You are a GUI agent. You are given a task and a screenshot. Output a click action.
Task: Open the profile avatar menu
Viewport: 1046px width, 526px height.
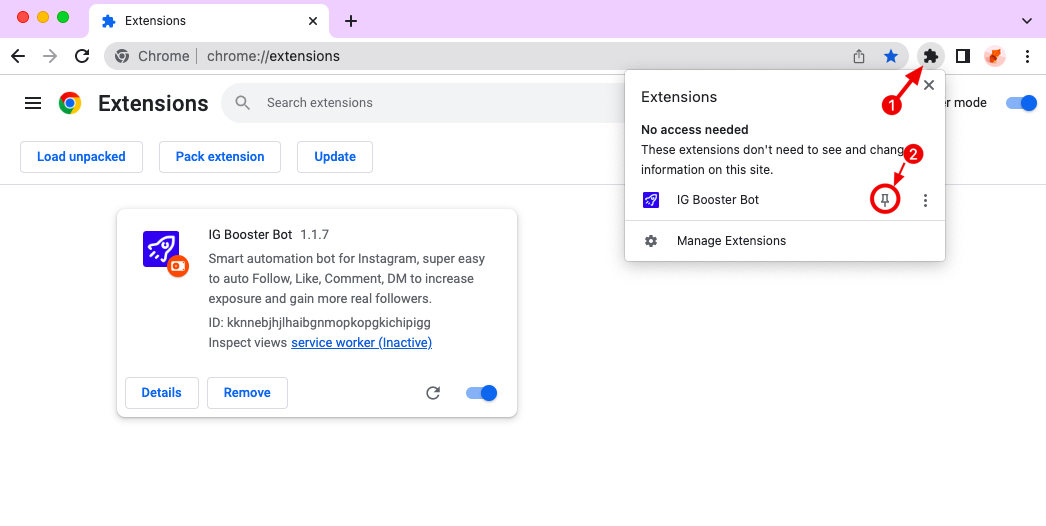coord(995,56)
